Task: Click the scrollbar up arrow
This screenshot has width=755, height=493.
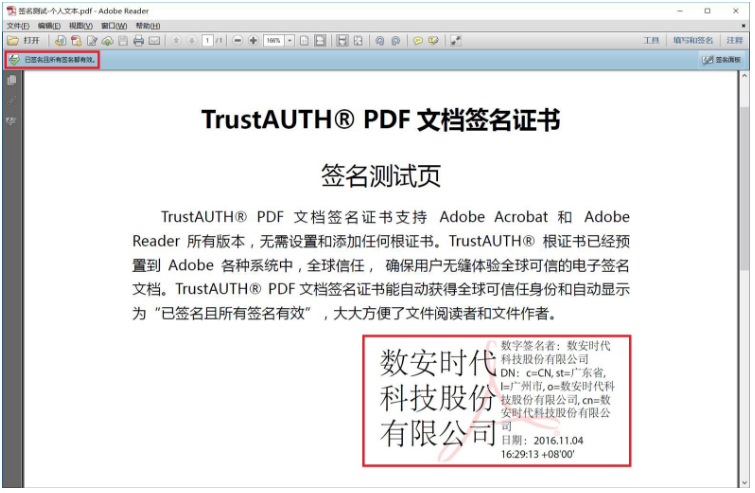Action: click(x=744, y=76)
